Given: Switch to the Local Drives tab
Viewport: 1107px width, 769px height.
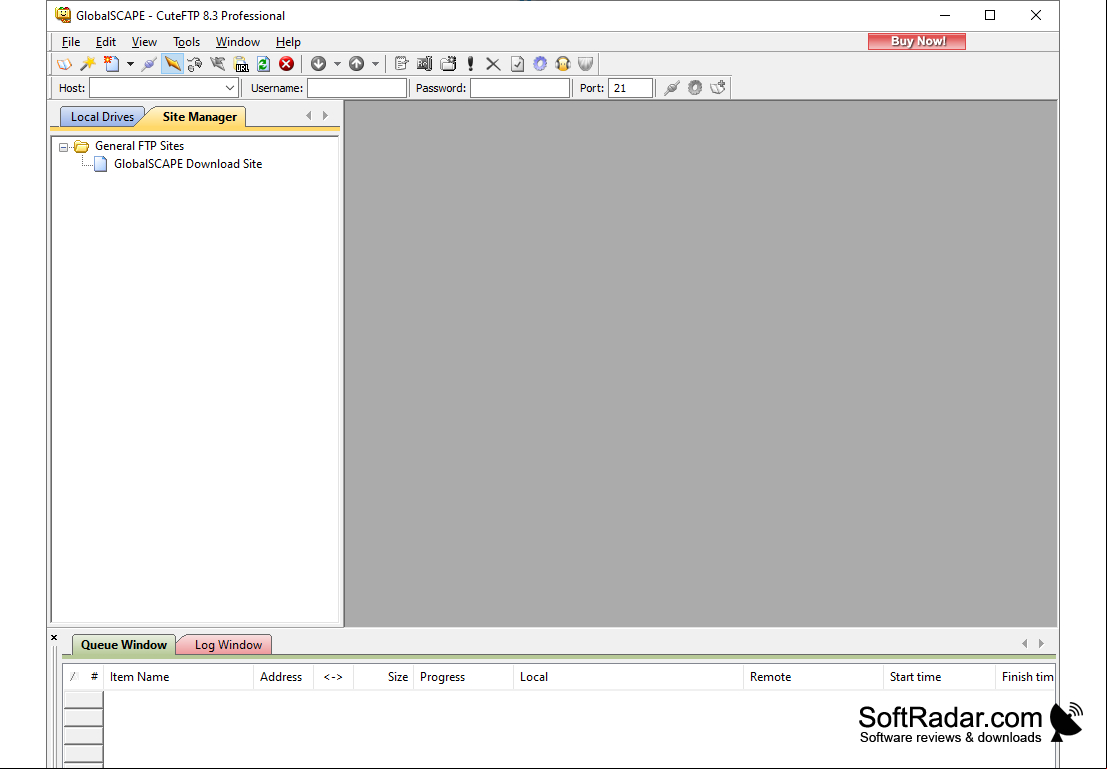Looking at the screenshot, I should coord(102,117).
